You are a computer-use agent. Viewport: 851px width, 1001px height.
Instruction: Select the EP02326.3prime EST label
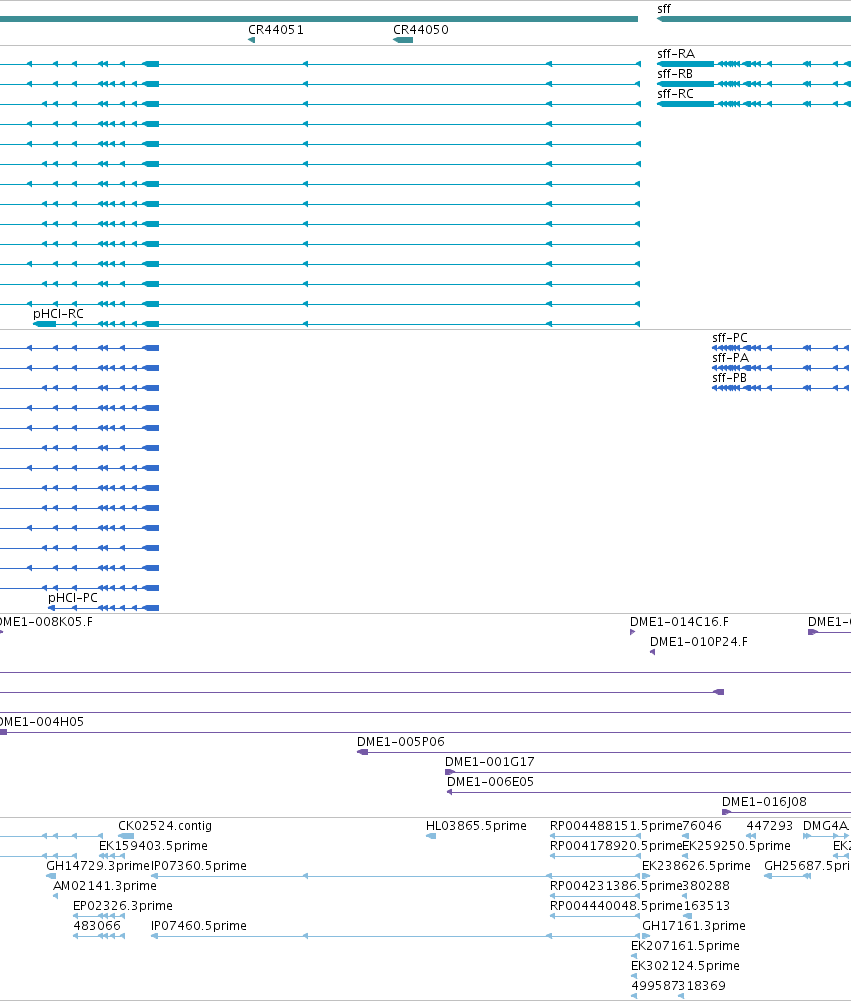click(x=123, y=906)
